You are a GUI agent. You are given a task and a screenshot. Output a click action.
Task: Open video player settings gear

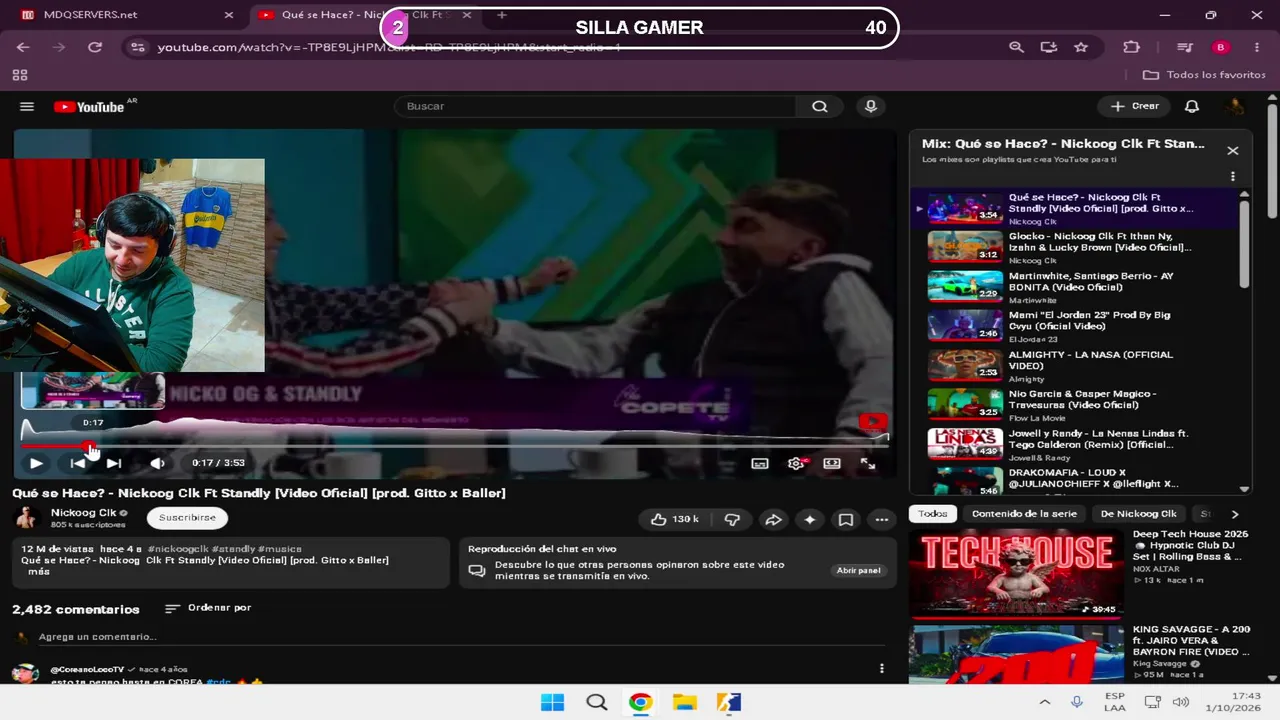(x=796, y=463)
